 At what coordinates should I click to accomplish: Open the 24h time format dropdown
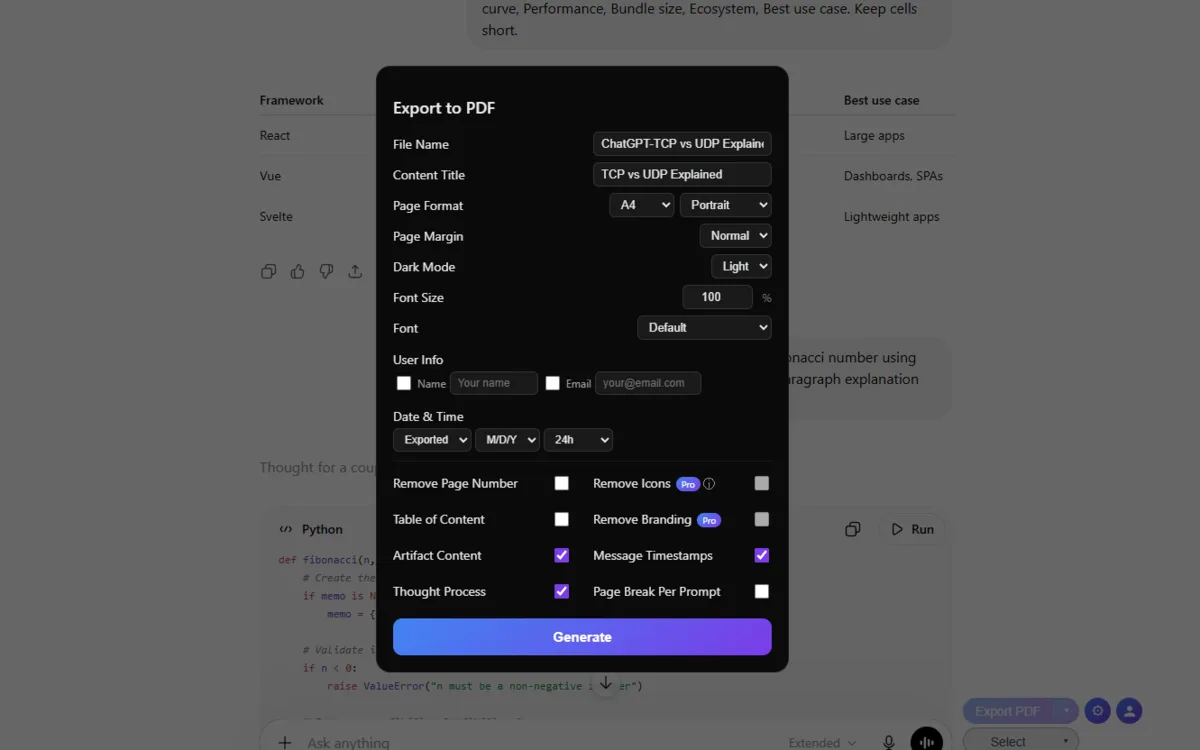tap(578, 440)
